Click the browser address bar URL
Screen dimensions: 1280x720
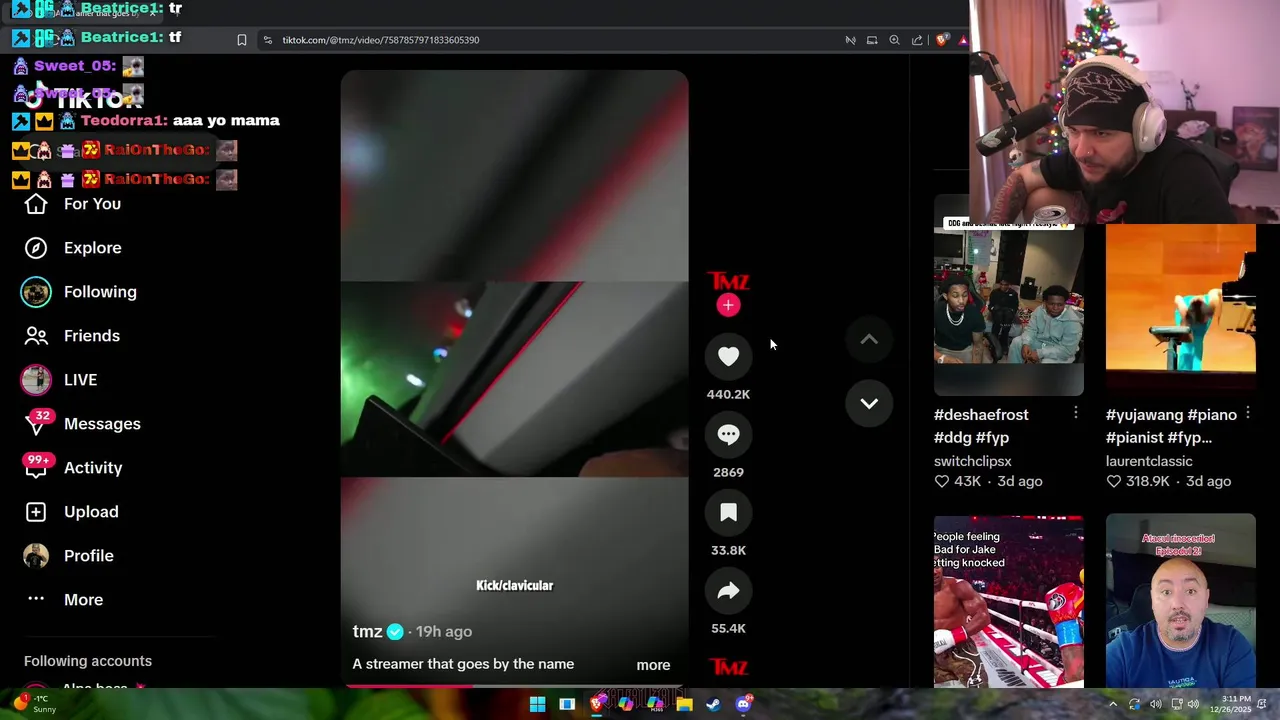pos(381,40)
